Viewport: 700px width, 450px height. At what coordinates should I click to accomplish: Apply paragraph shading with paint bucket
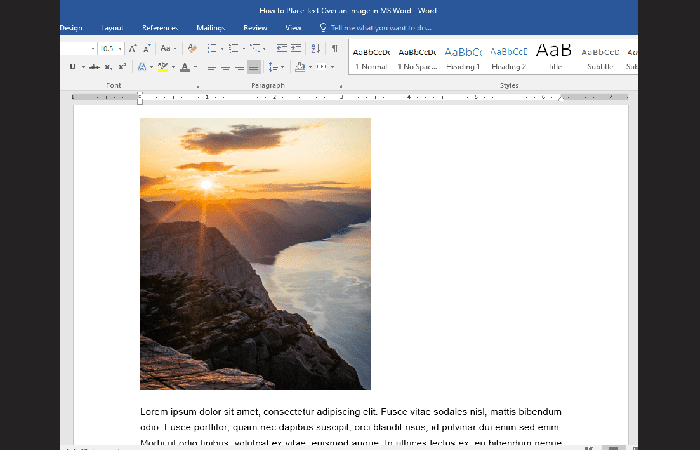pyautogui.click(x=300, y=67)
